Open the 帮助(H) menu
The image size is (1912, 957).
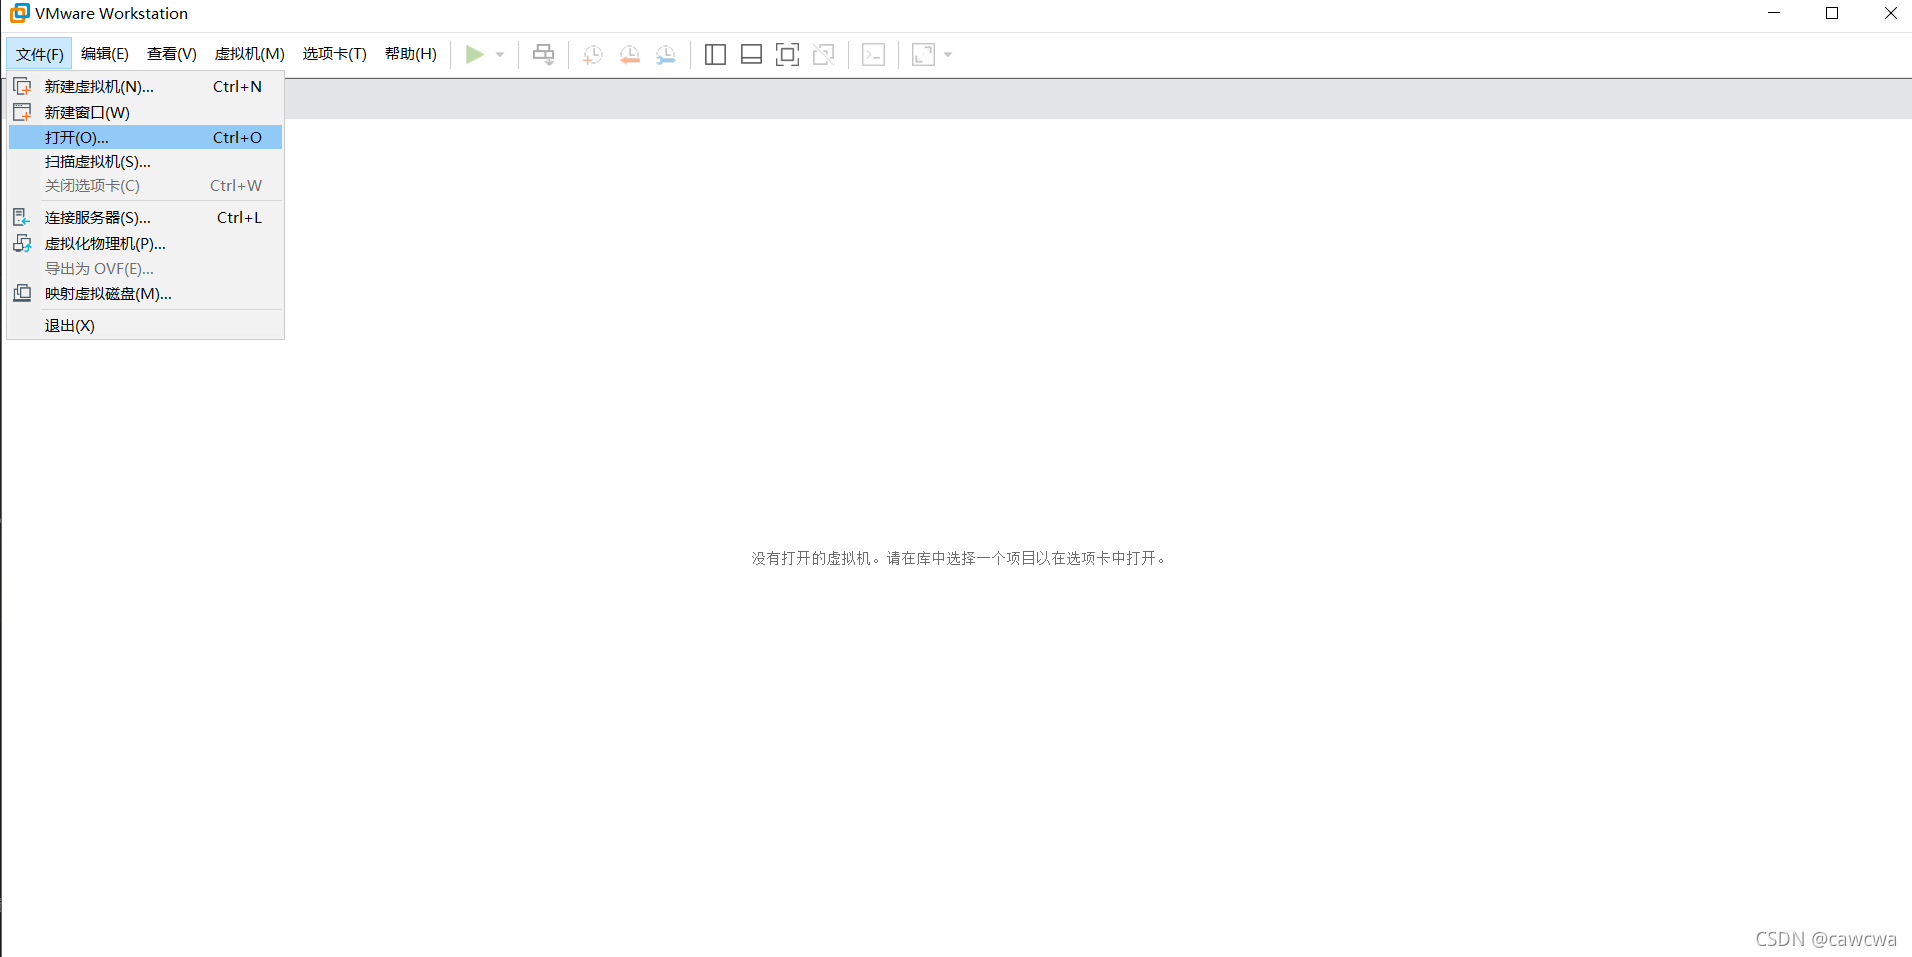pyautogui.click(x=410, y=54)
